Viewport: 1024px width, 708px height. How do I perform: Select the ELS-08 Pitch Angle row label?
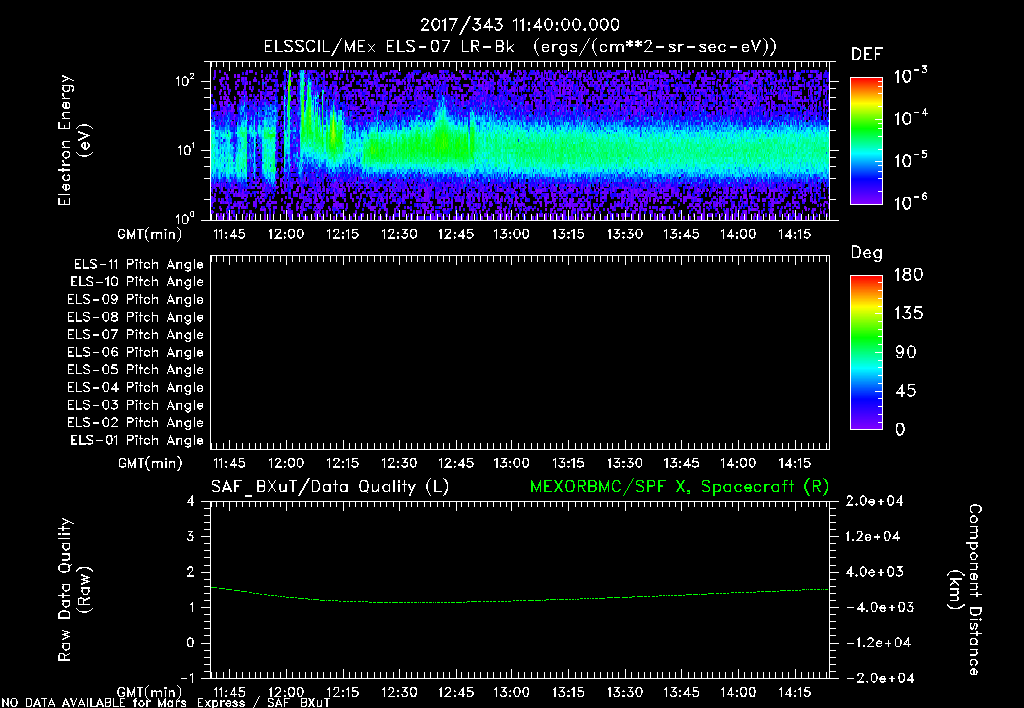(x=136, y=317)
